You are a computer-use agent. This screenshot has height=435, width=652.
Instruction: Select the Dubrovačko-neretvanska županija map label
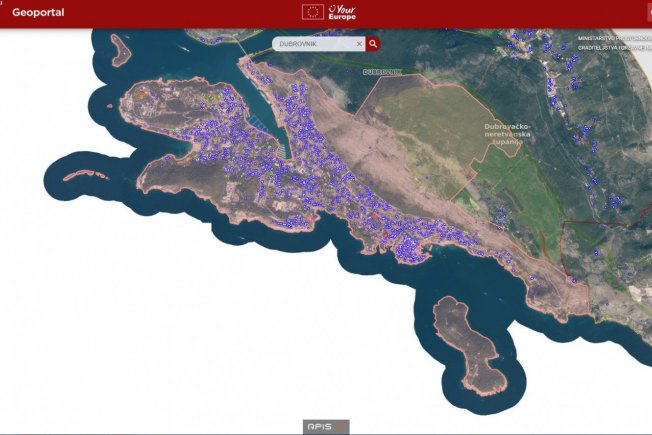(x=507, y=133)
